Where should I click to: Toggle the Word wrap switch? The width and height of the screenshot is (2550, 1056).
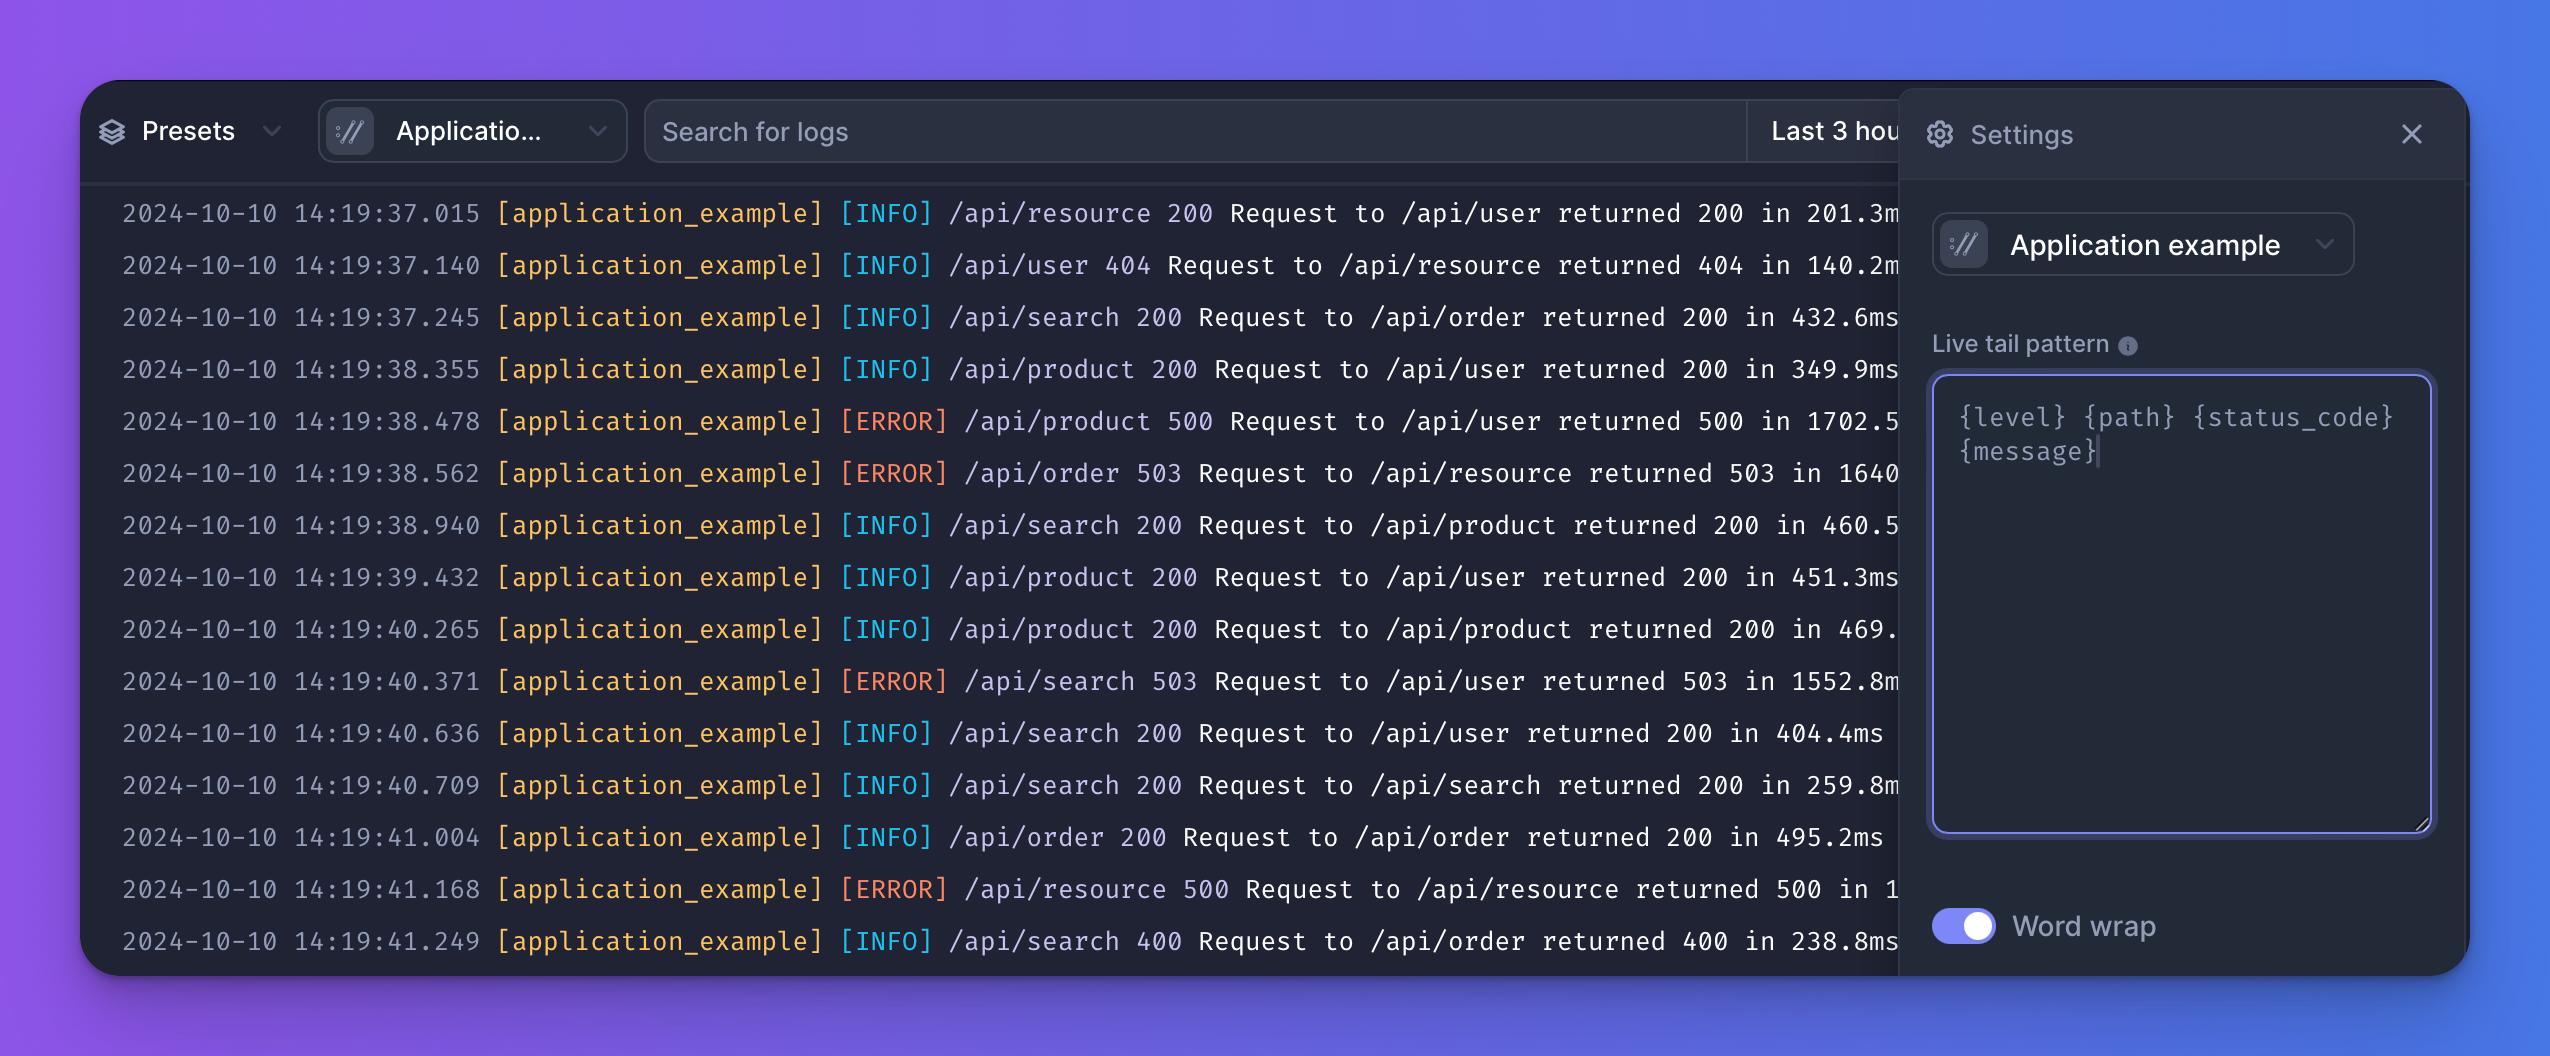tap(1963, 926)
